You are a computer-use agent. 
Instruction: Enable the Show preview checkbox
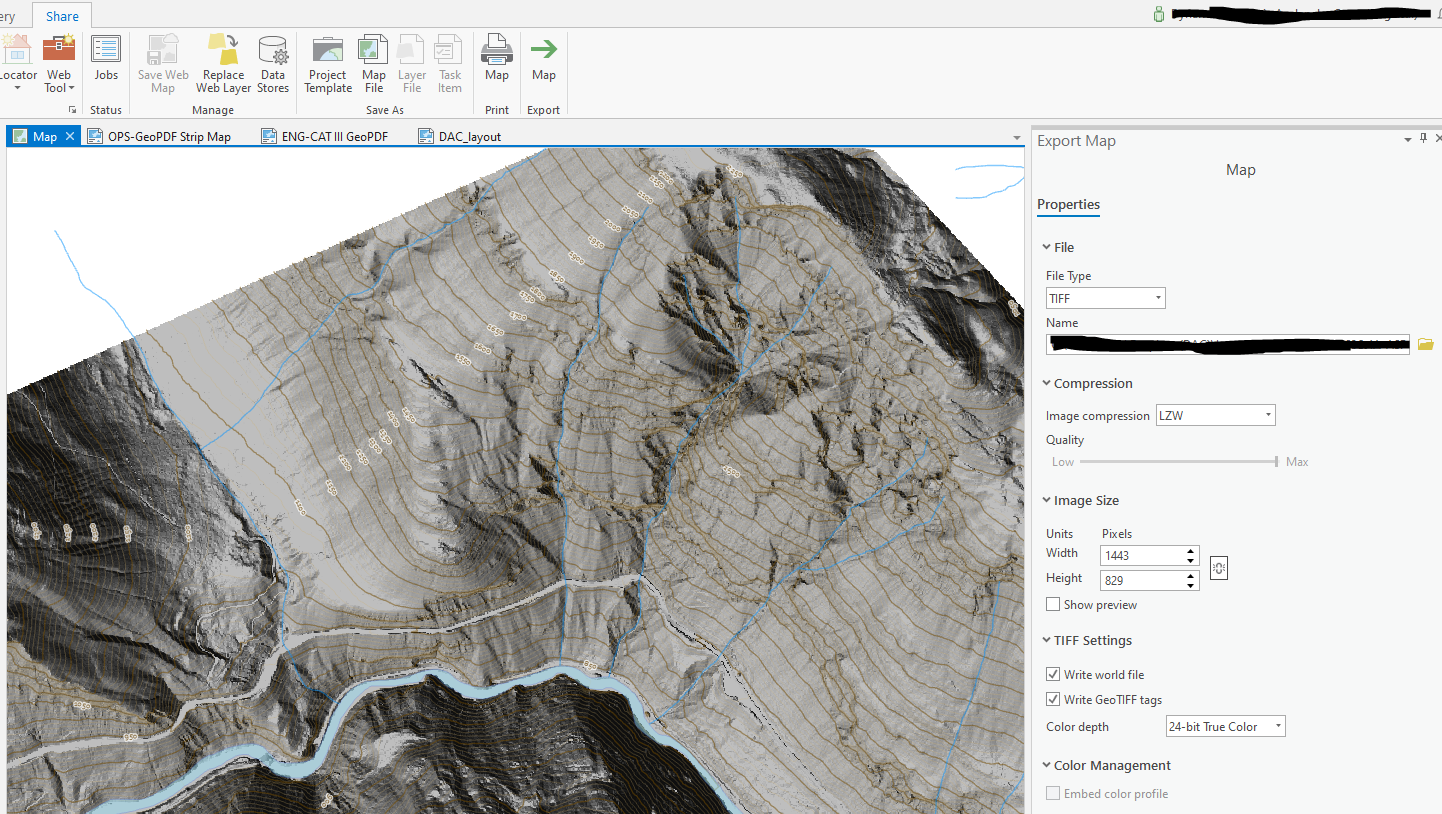[x=1052, y=604]
